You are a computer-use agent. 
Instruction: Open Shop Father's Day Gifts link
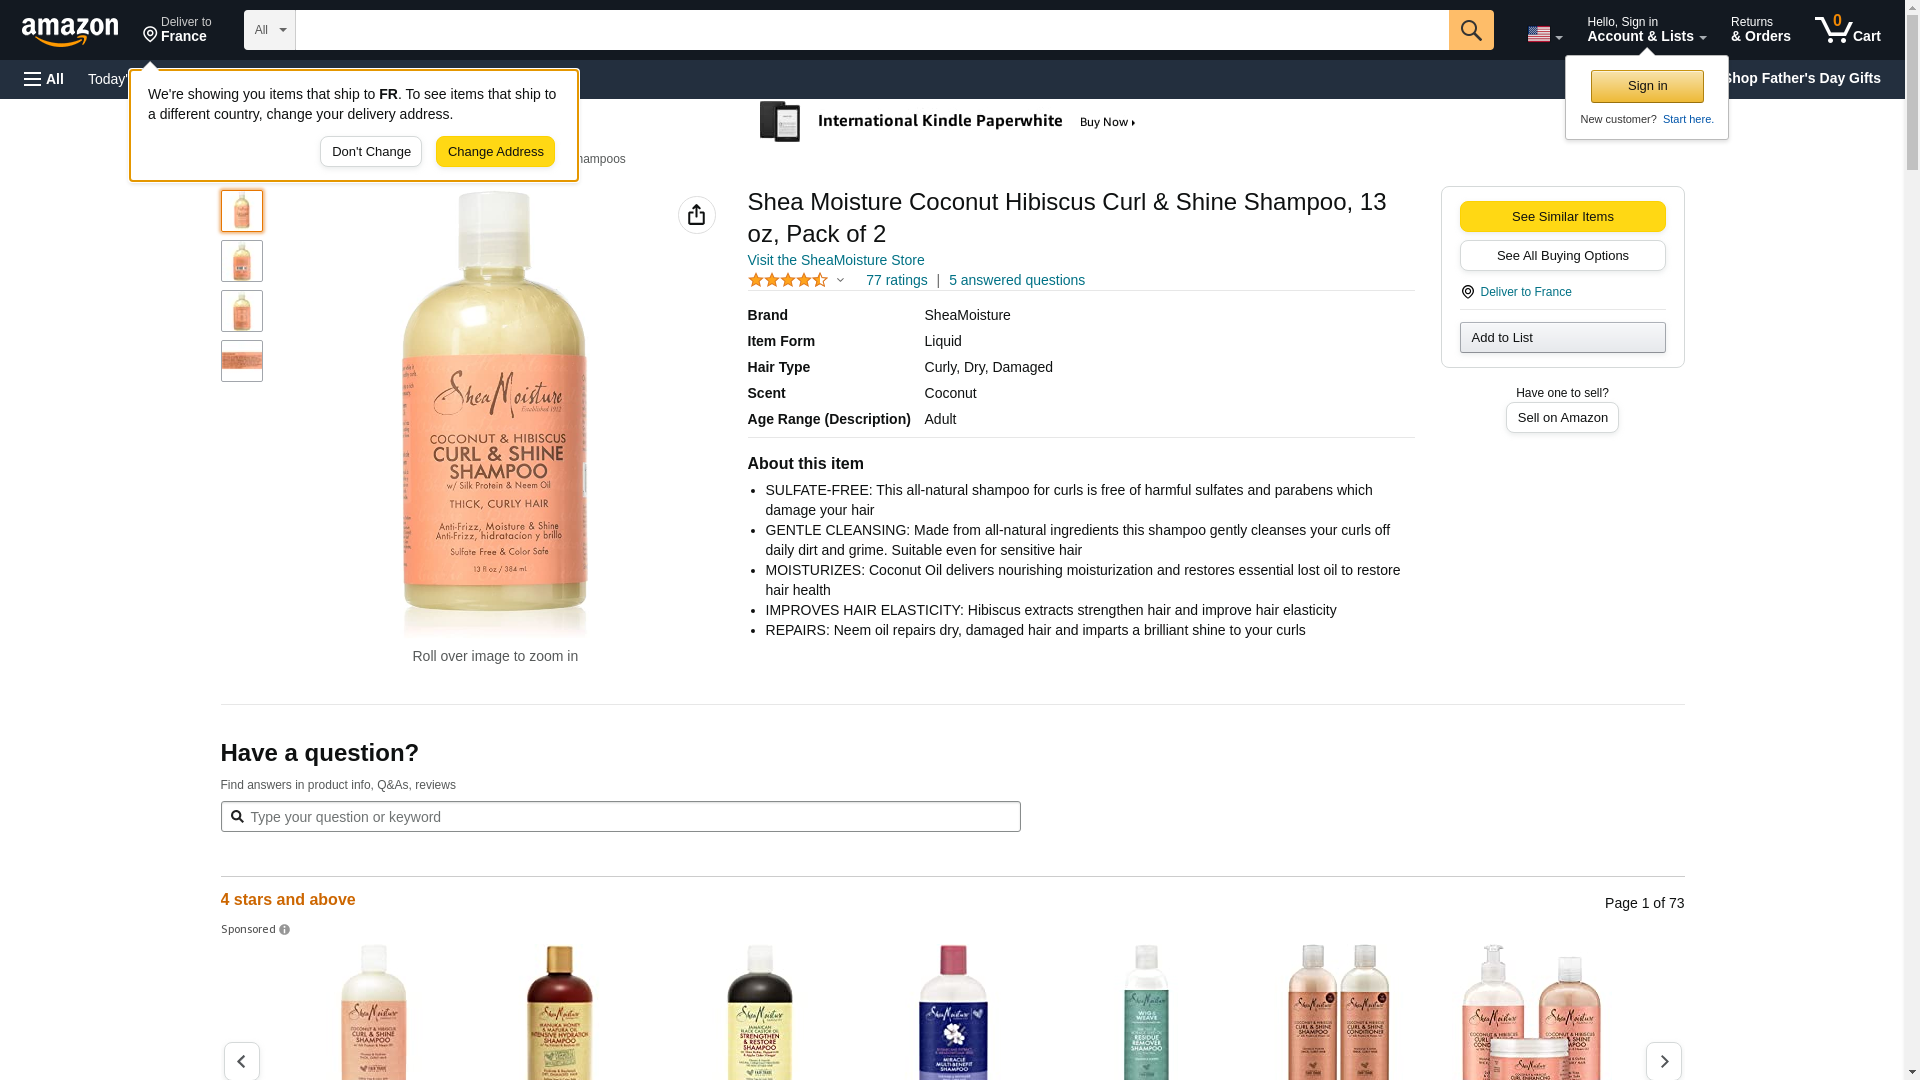coord(1802,78)
